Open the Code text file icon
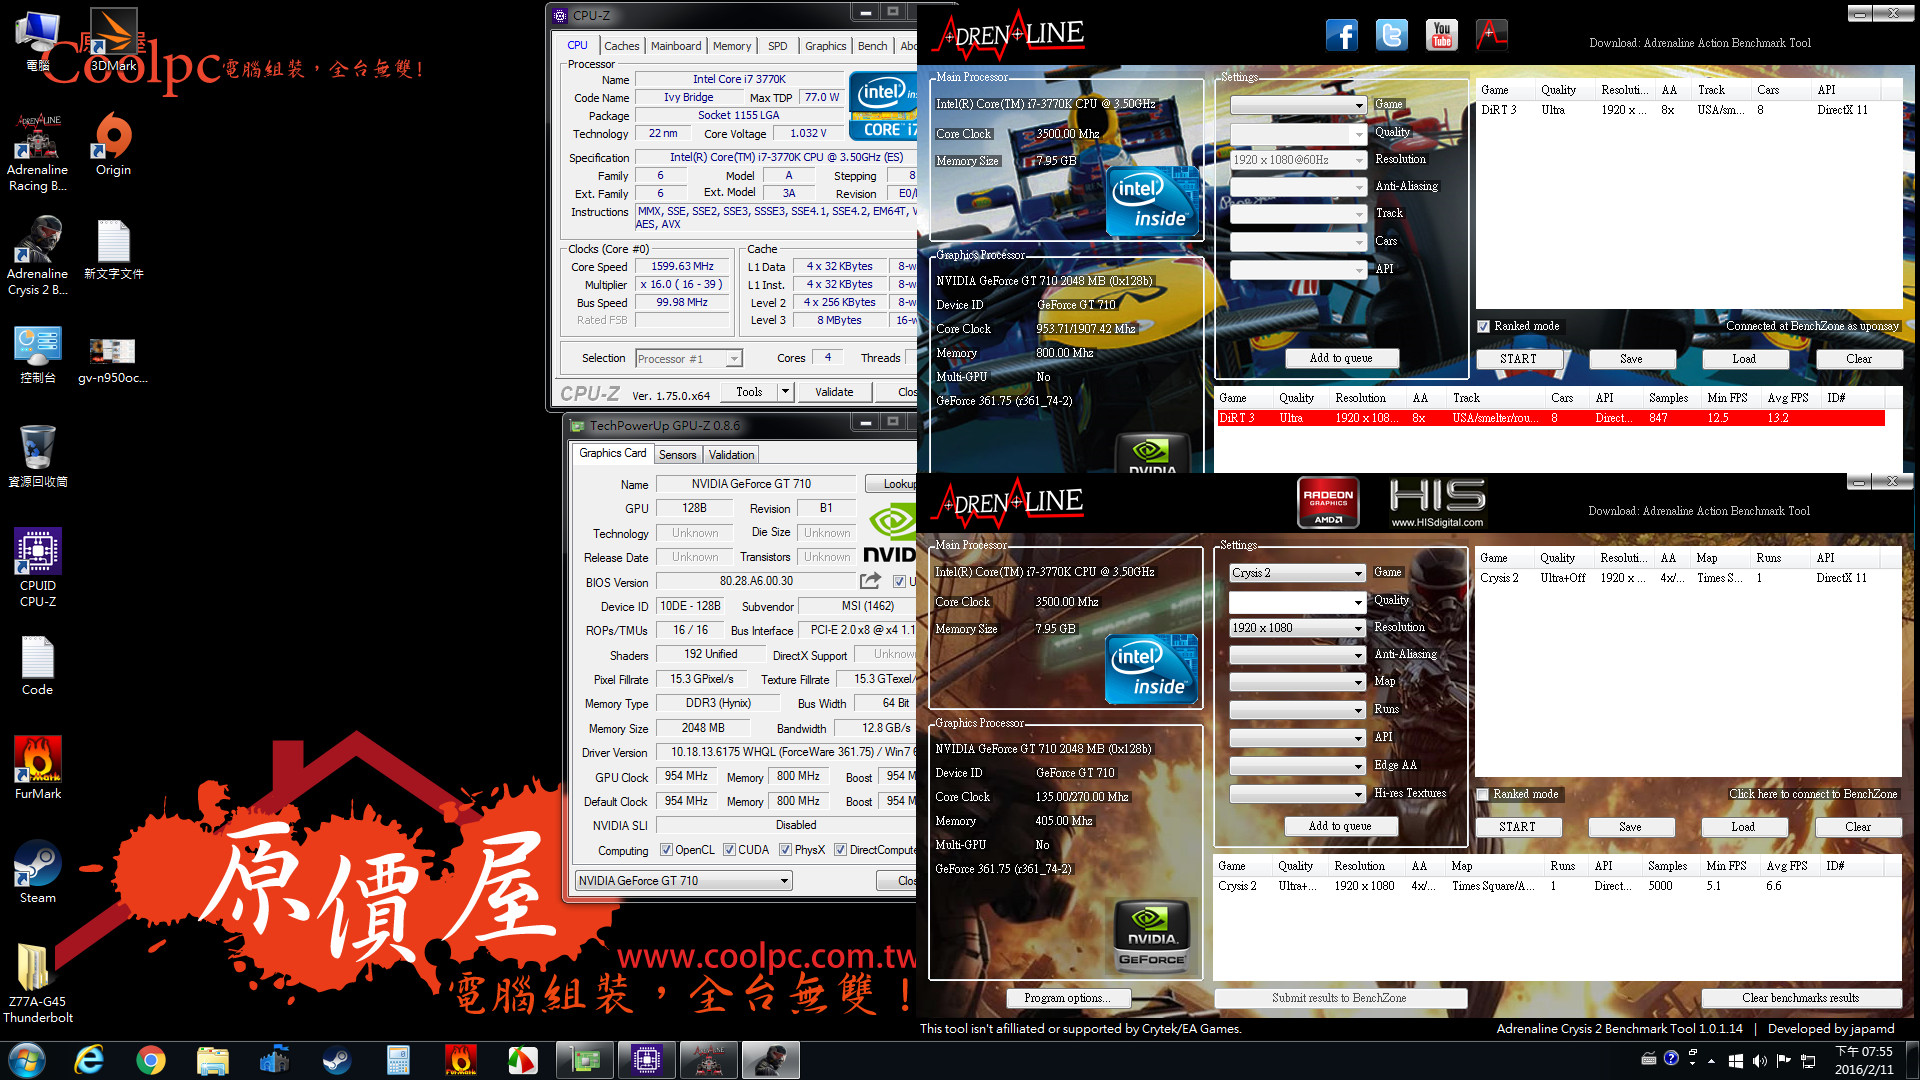1920x1080 pixels. click(38, 665)
